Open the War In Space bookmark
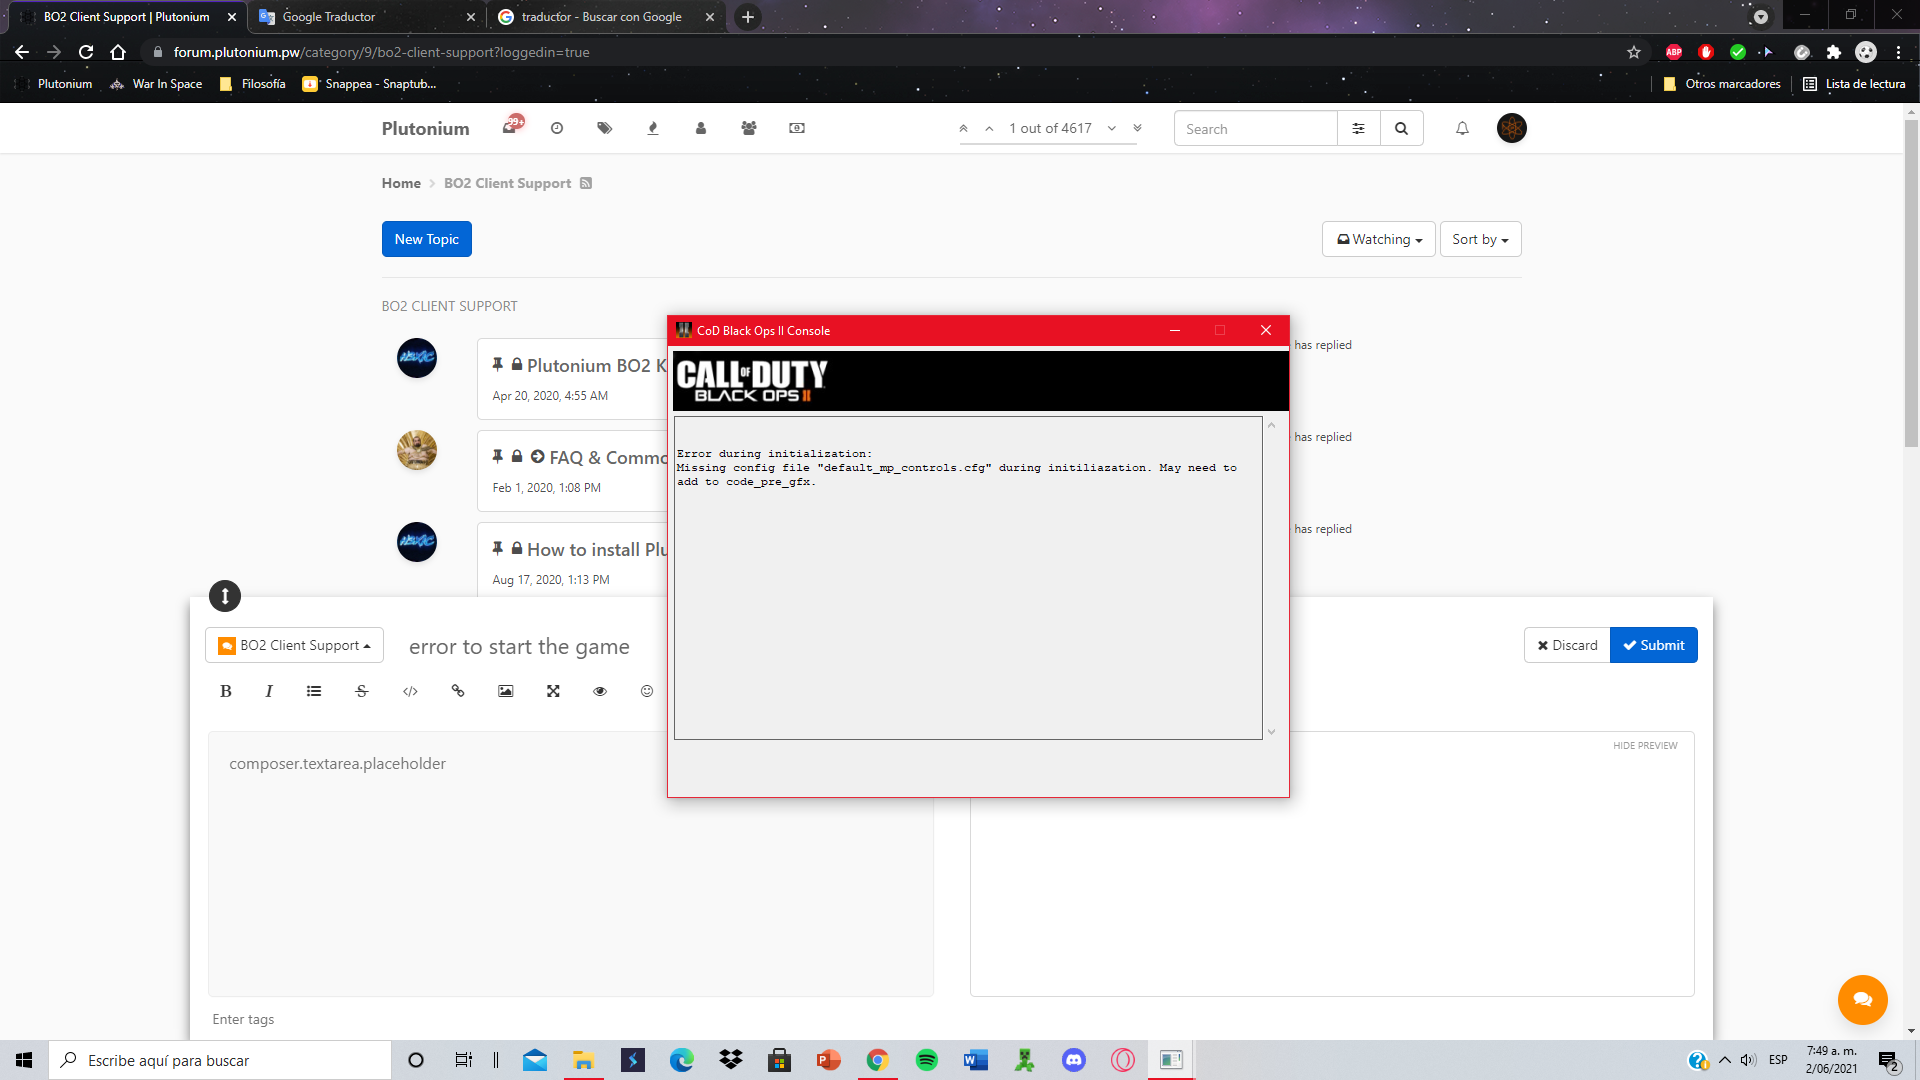The height and width of the screenshot is (1080, 1920). (157, 84)
